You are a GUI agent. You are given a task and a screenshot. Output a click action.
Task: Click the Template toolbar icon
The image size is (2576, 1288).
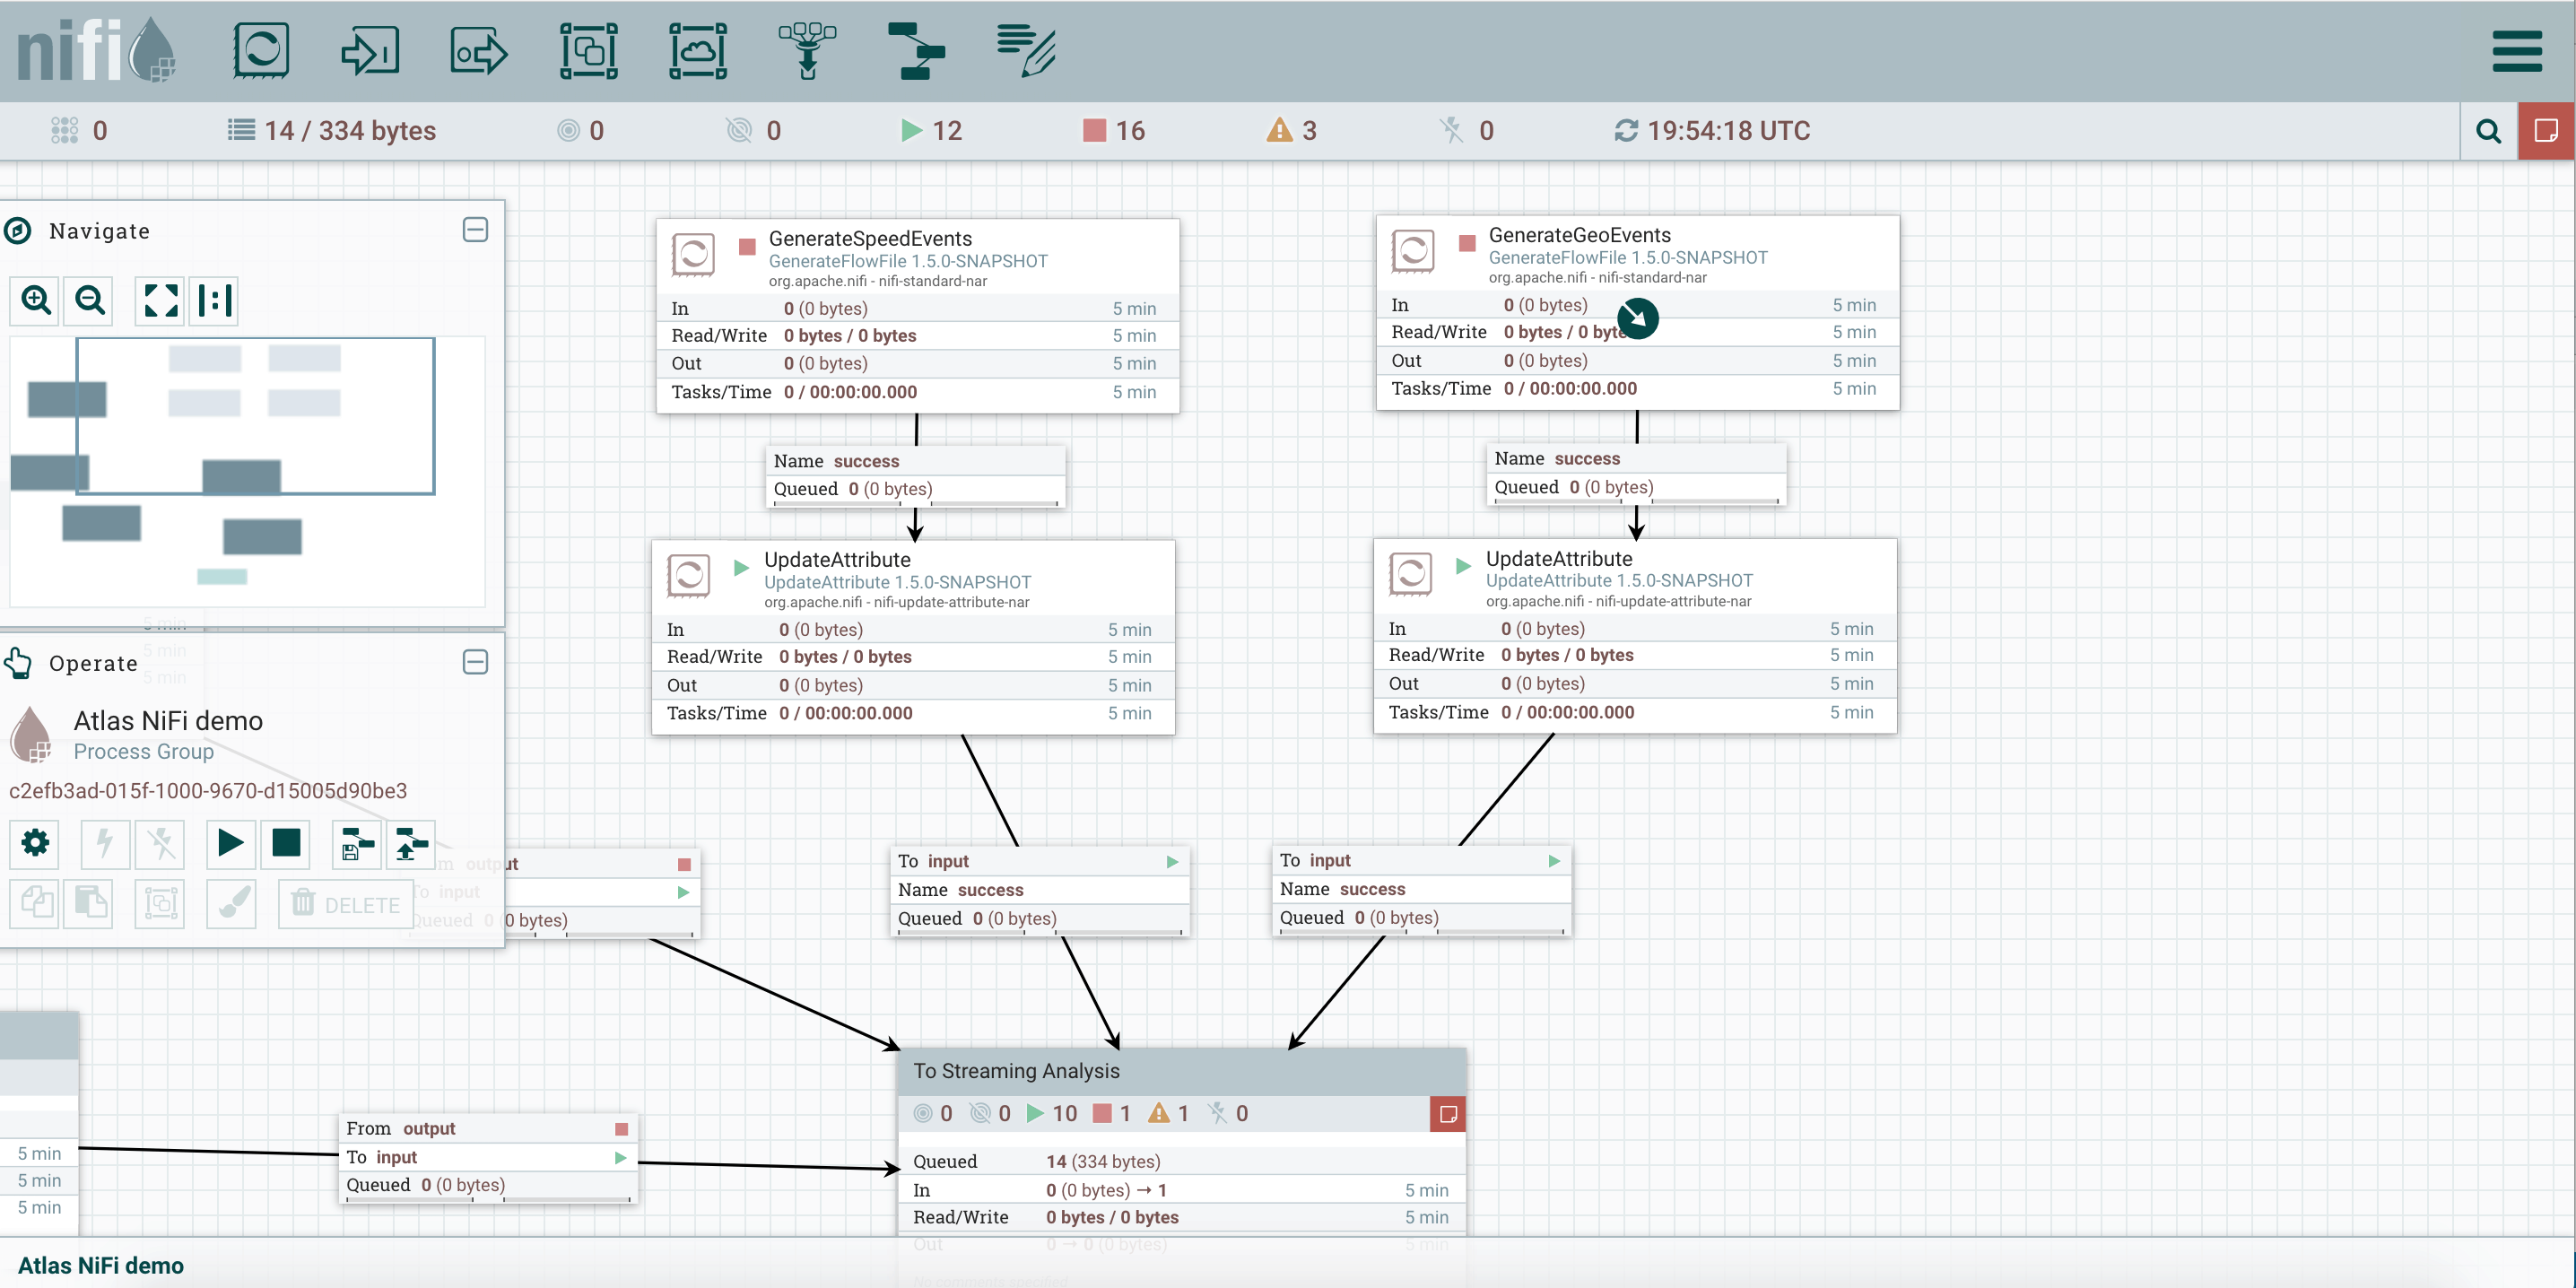tap(916, 50)
